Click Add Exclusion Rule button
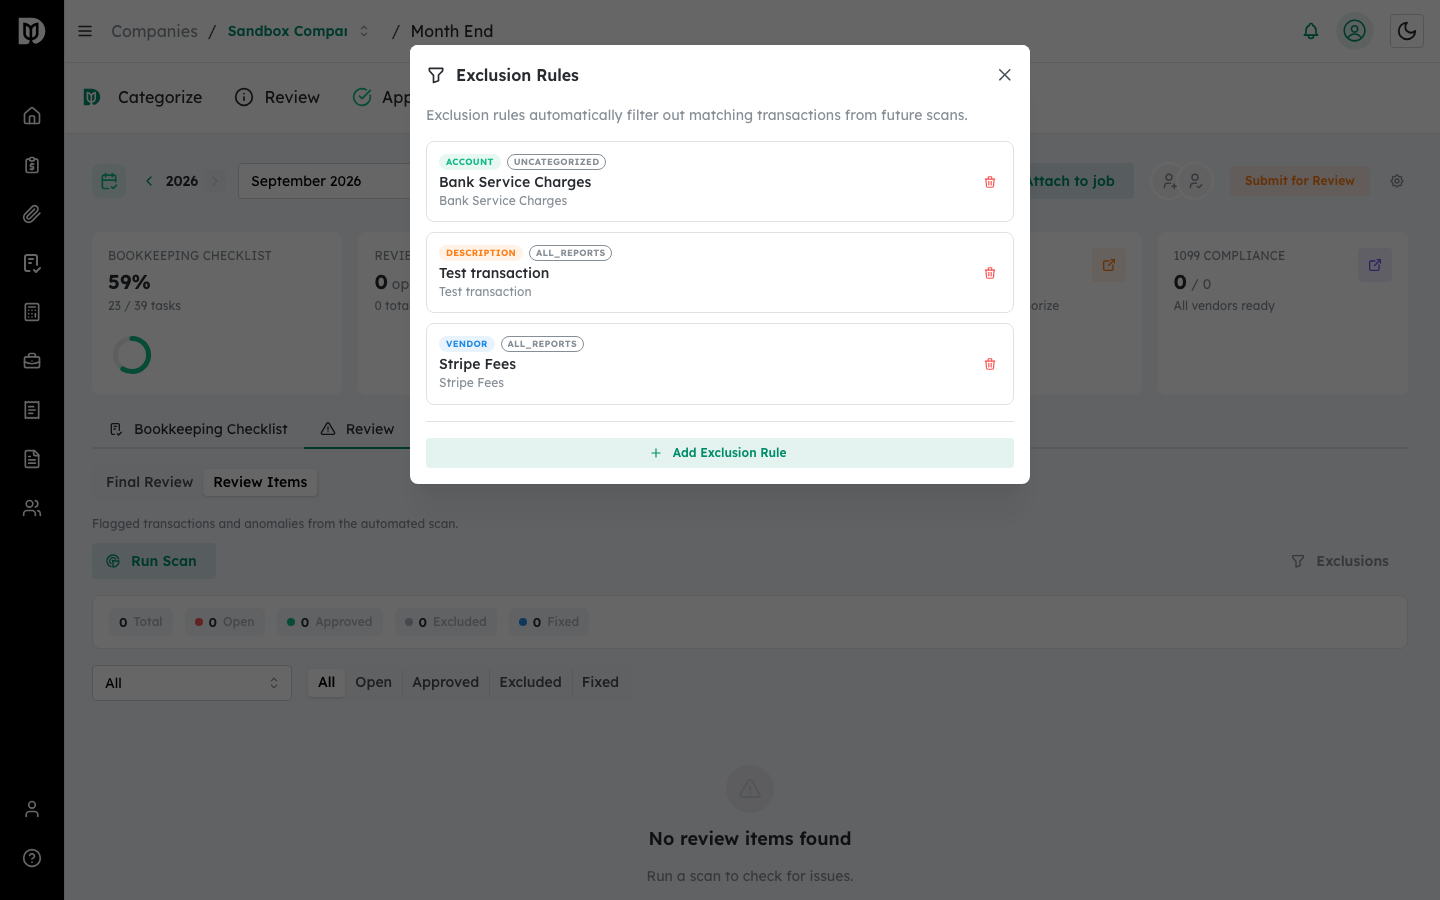Screen dimensions: 1440x900 click(720, 453)
